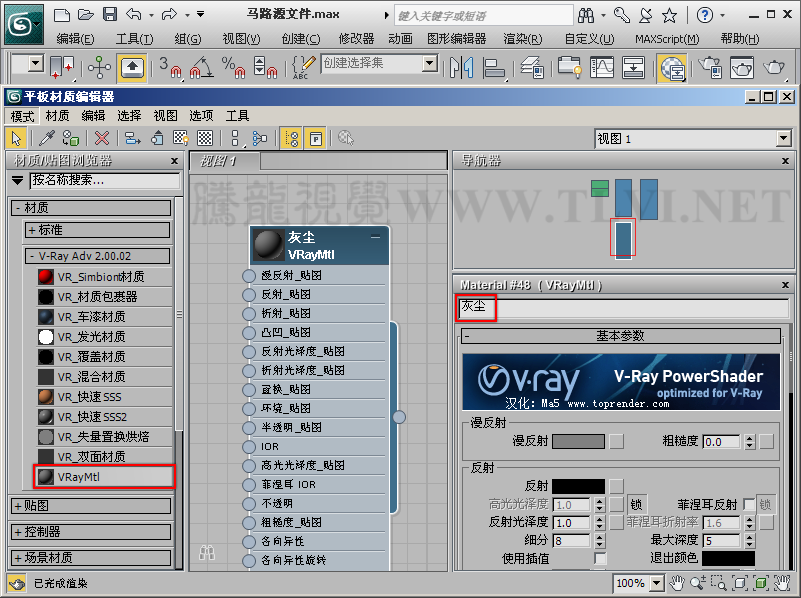Click the Layout Children icon
The image size is (801, 598).
(260, 138)
